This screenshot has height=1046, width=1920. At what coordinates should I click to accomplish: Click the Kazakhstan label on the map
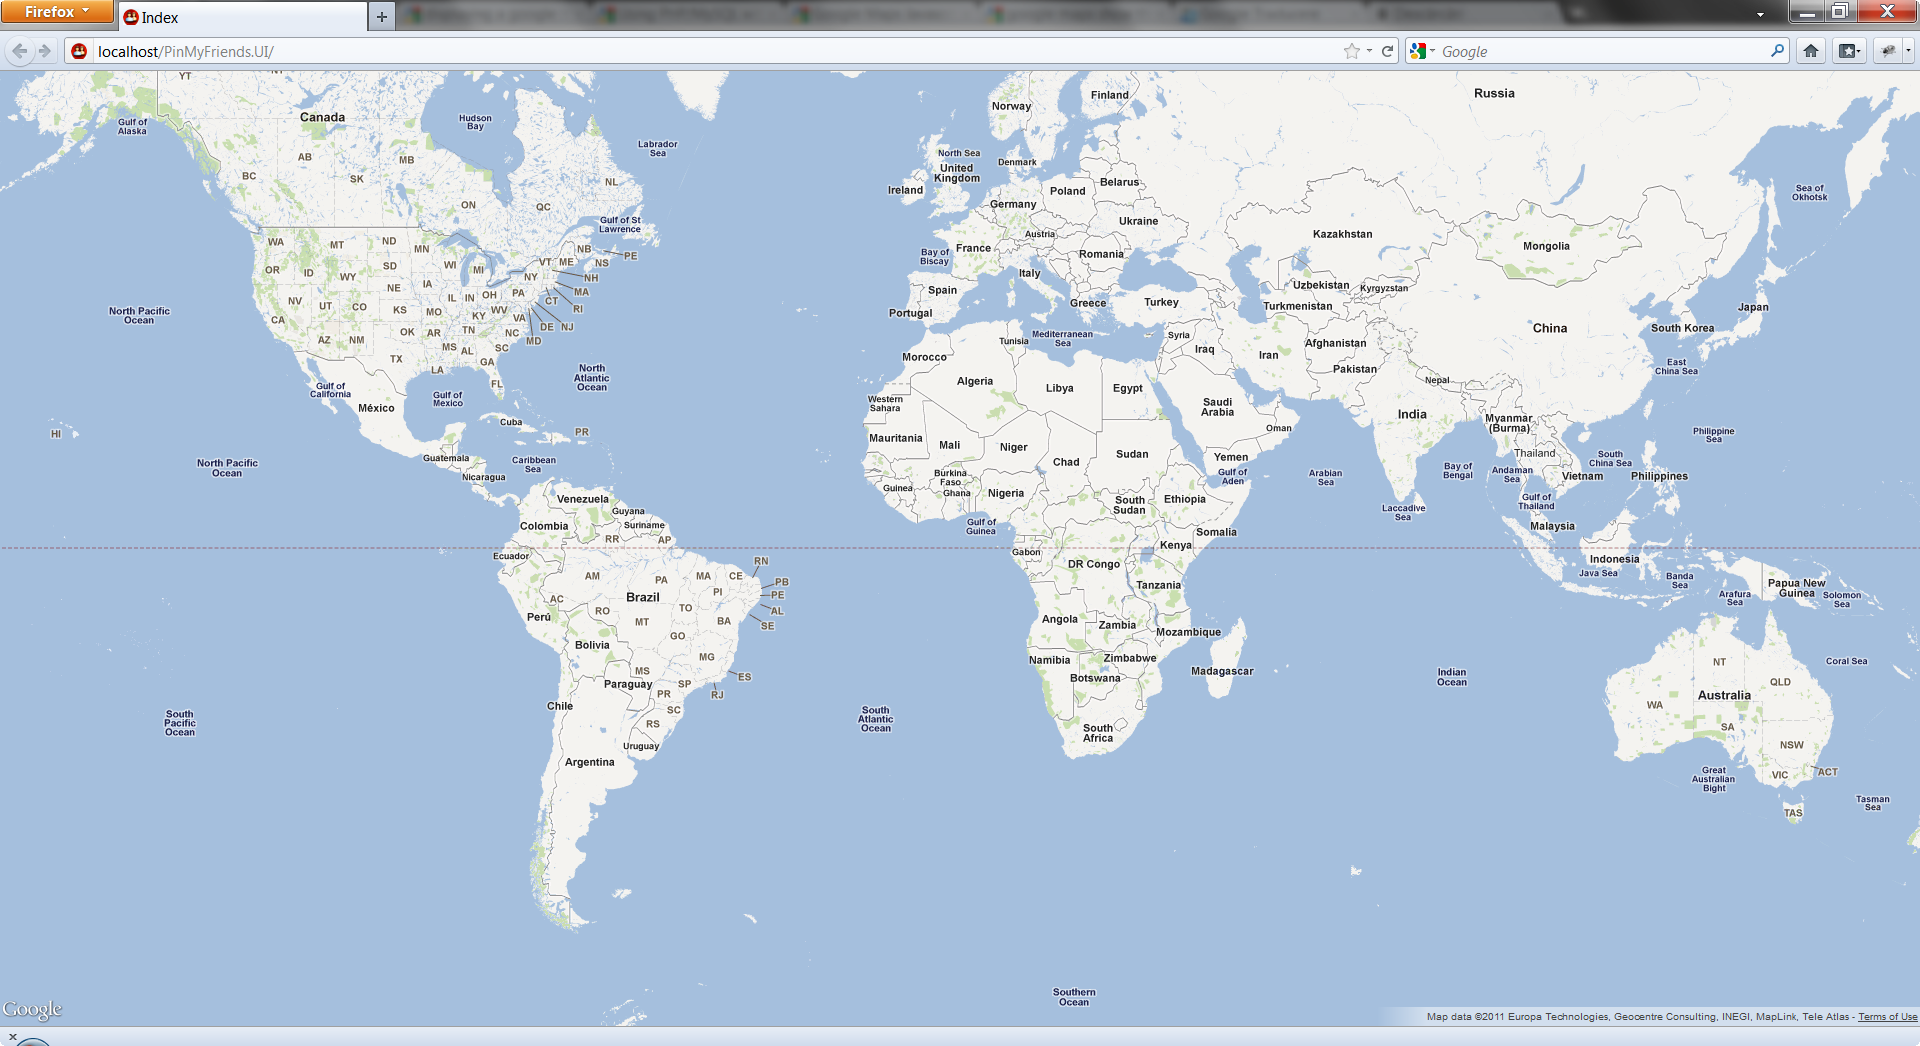pos(1342,234)
